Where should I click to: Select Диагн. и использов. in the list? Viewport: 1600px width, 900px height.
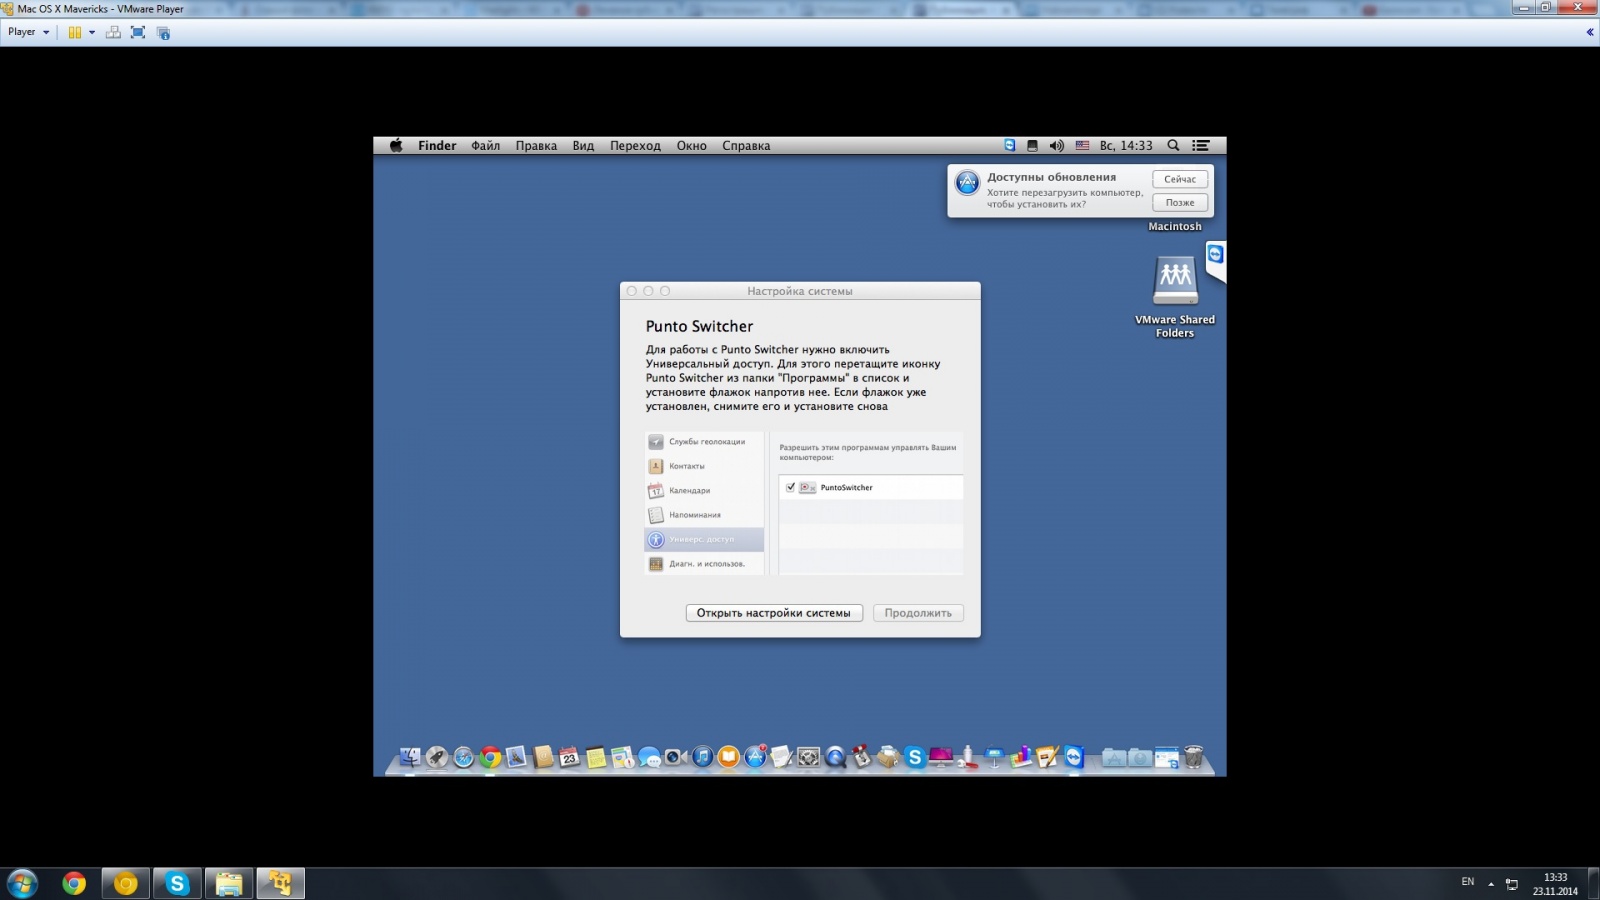pos(704,564)
